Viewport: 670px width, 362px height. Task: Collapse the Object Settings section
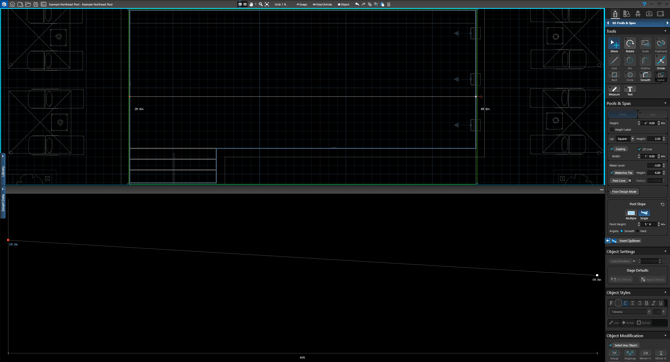point(665,252)
